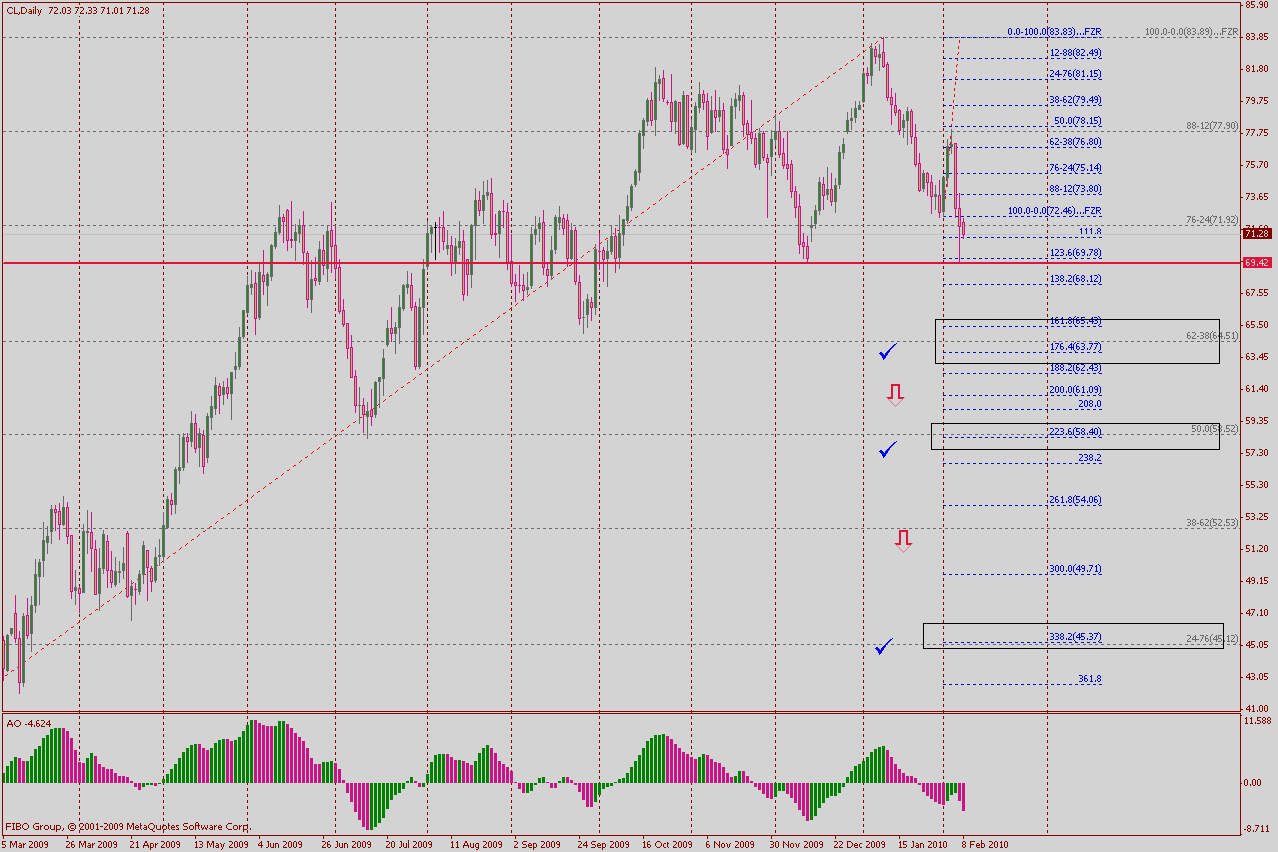Click the price axis value 67.55

coord(1257,293)
